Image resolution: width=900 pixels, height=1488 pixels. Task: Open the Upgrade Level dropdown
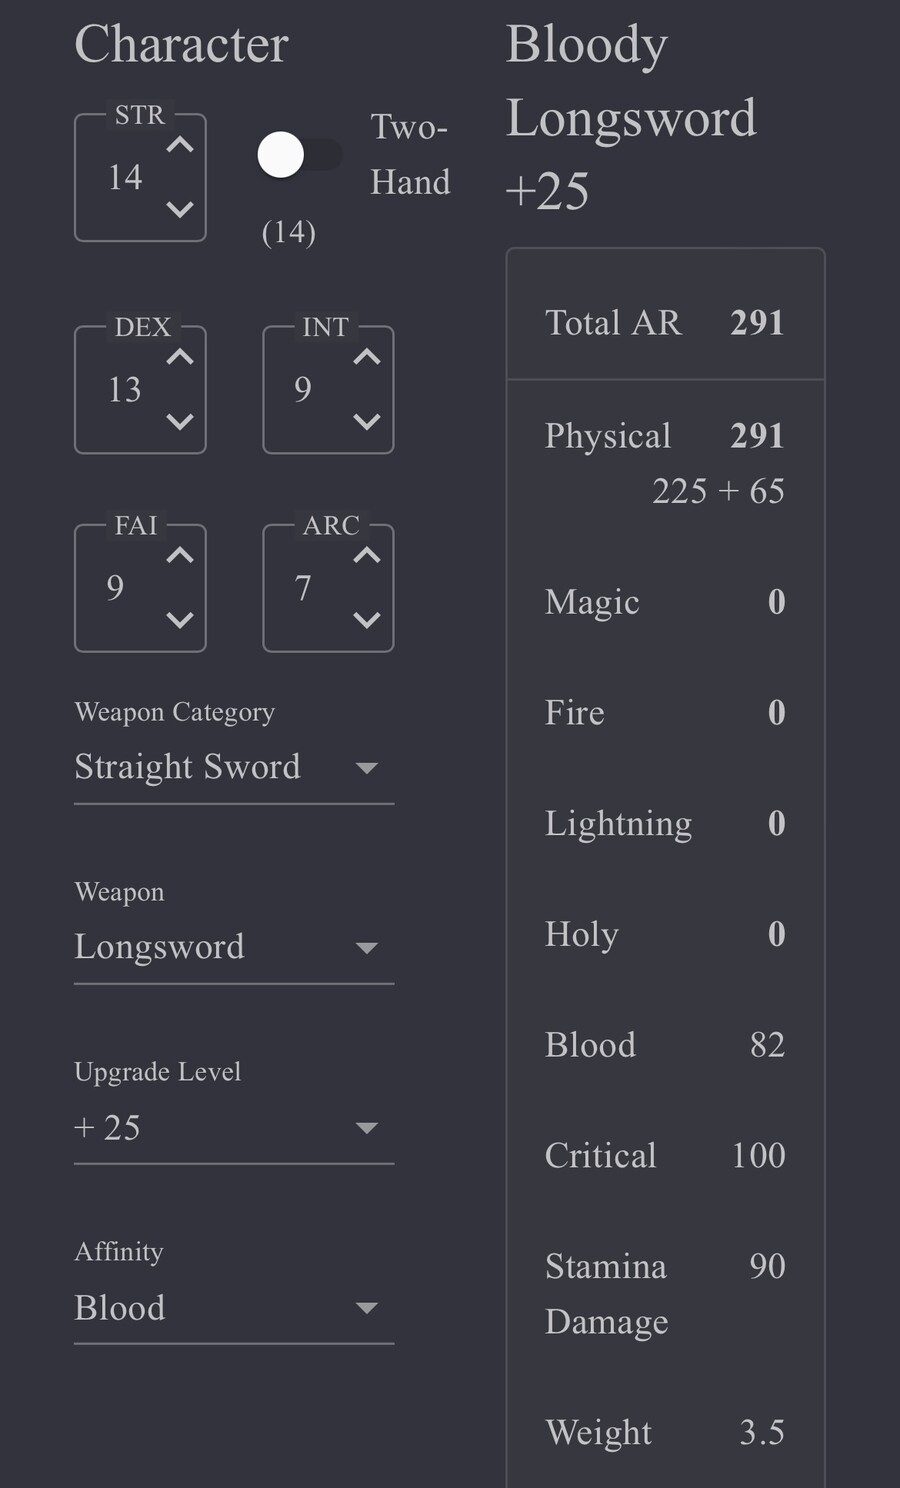234,1127
